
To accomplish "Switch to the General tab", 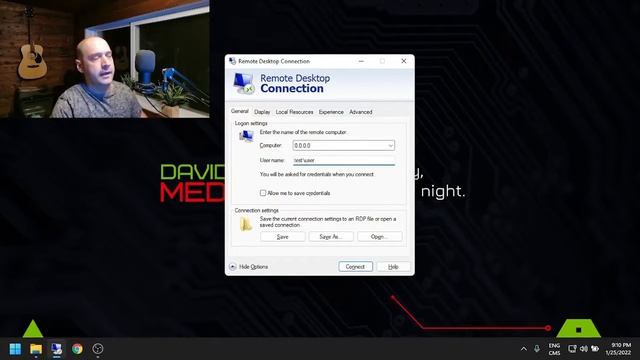I will coord(240,111).
